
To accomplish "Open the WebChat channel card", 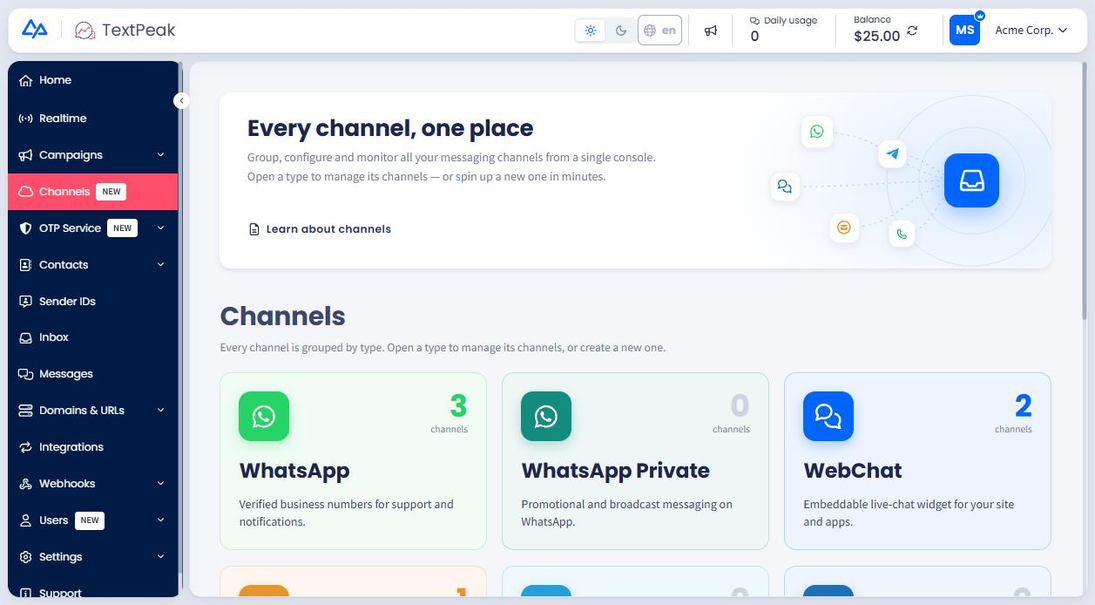I will coord(918,461).
